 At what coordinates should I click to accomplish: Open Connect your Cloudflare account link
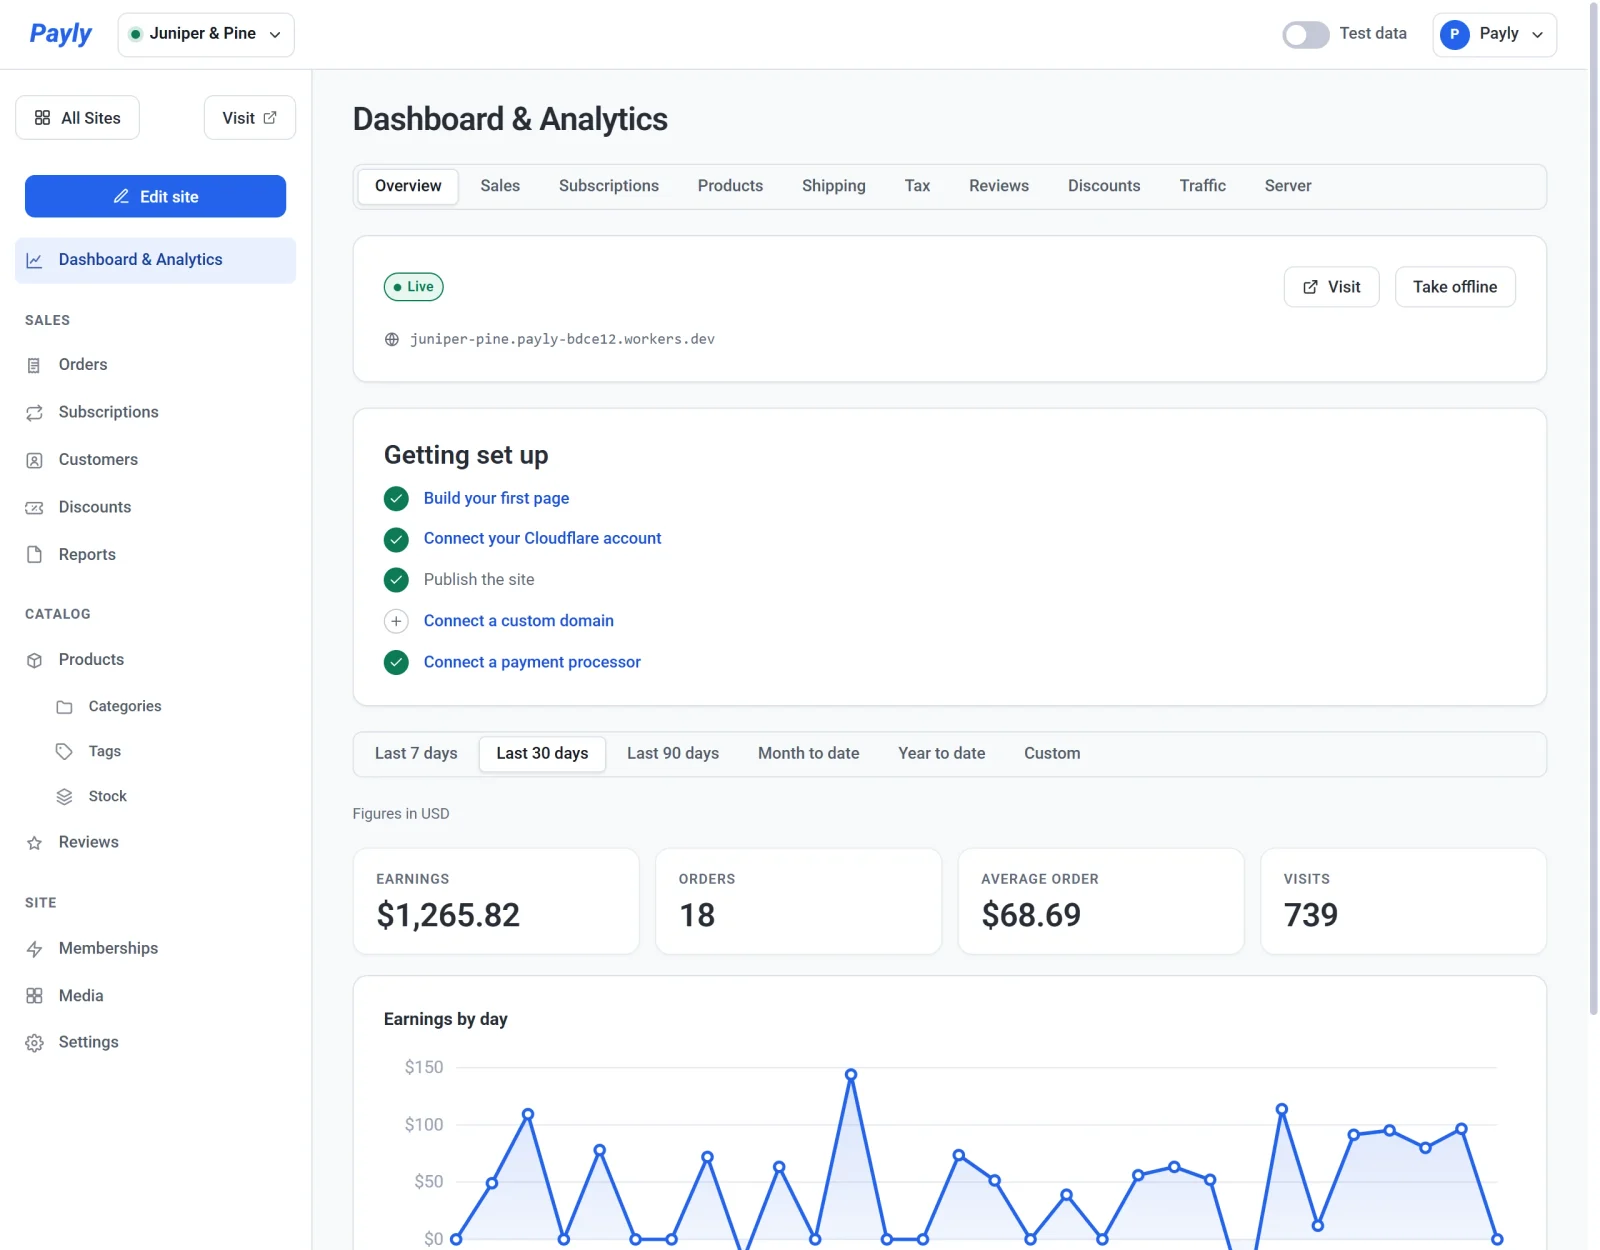click(x=542, y=538)
